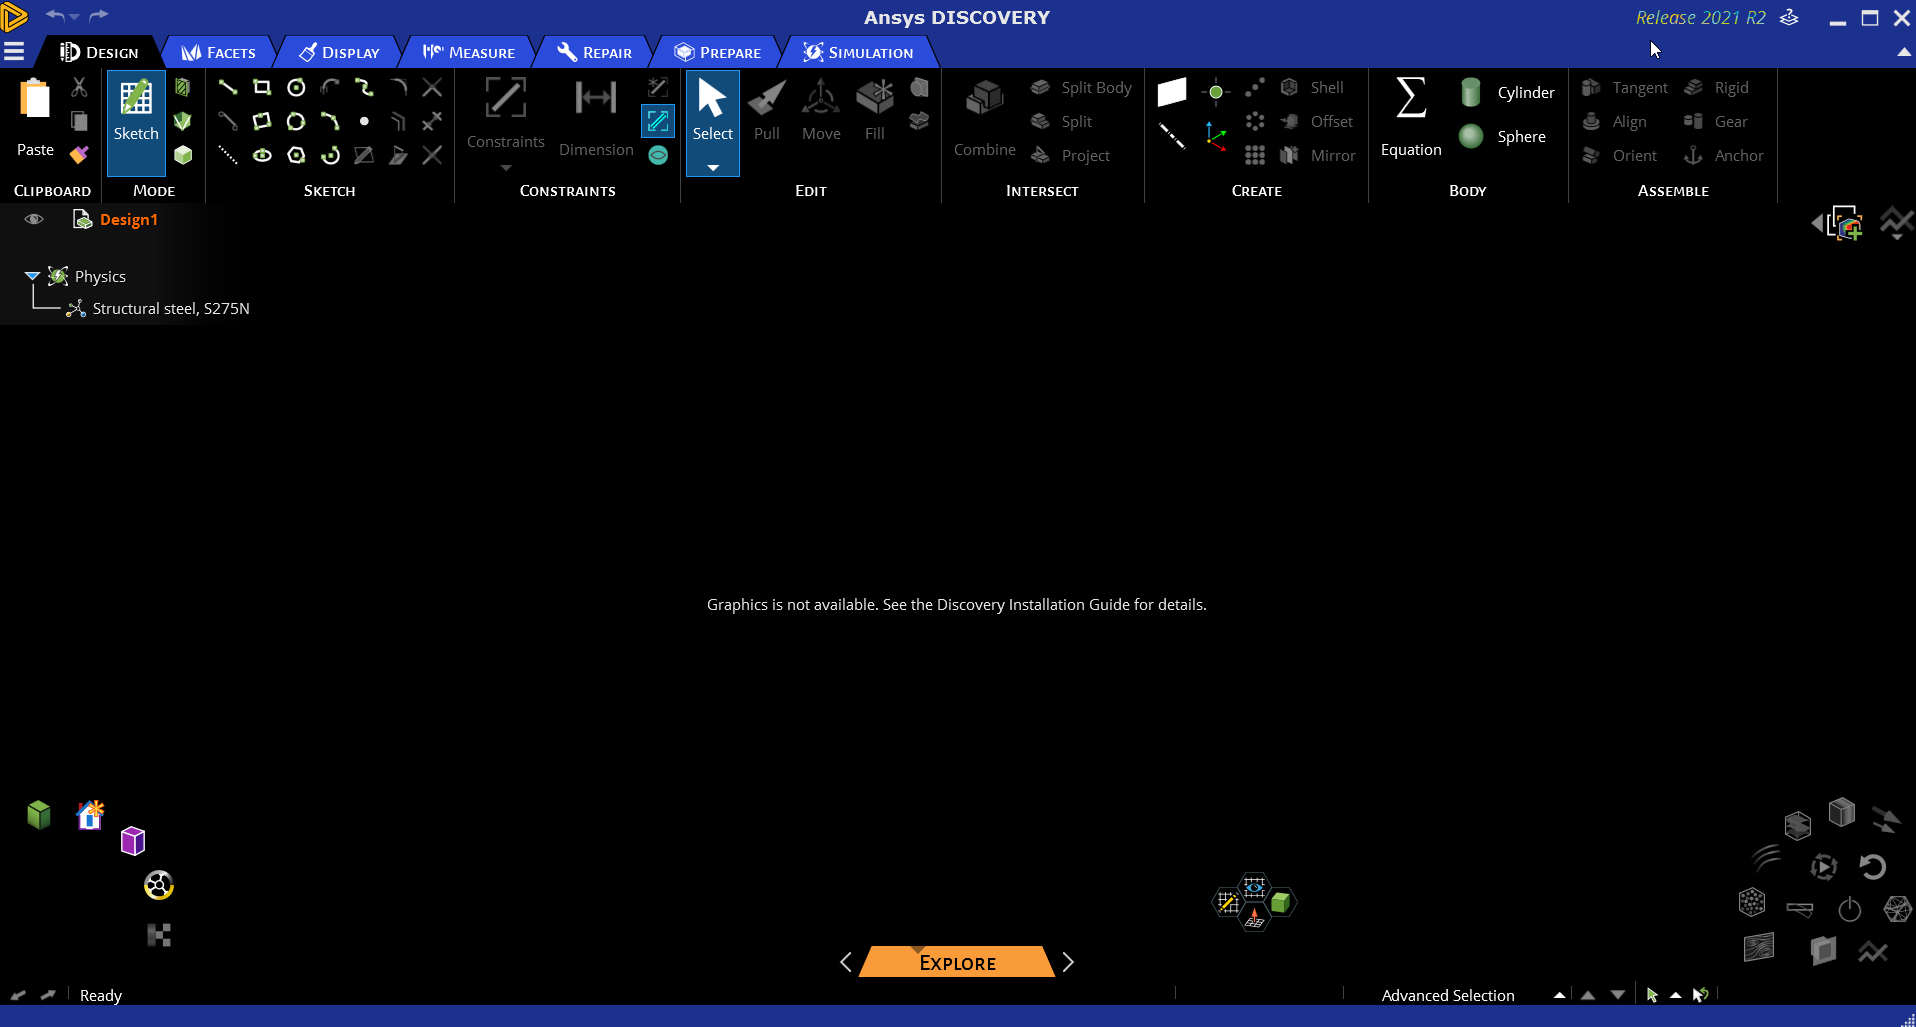The height and width of the screenshot is (1027, 1916).
Task: Open the Equation tool
Action: click(1411, 118)
